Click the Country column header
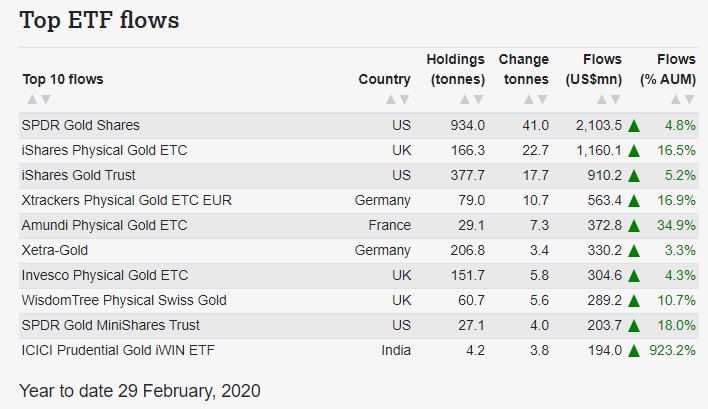Image resolution: width=708 pixels, height=409 pixels. point(384,79)
